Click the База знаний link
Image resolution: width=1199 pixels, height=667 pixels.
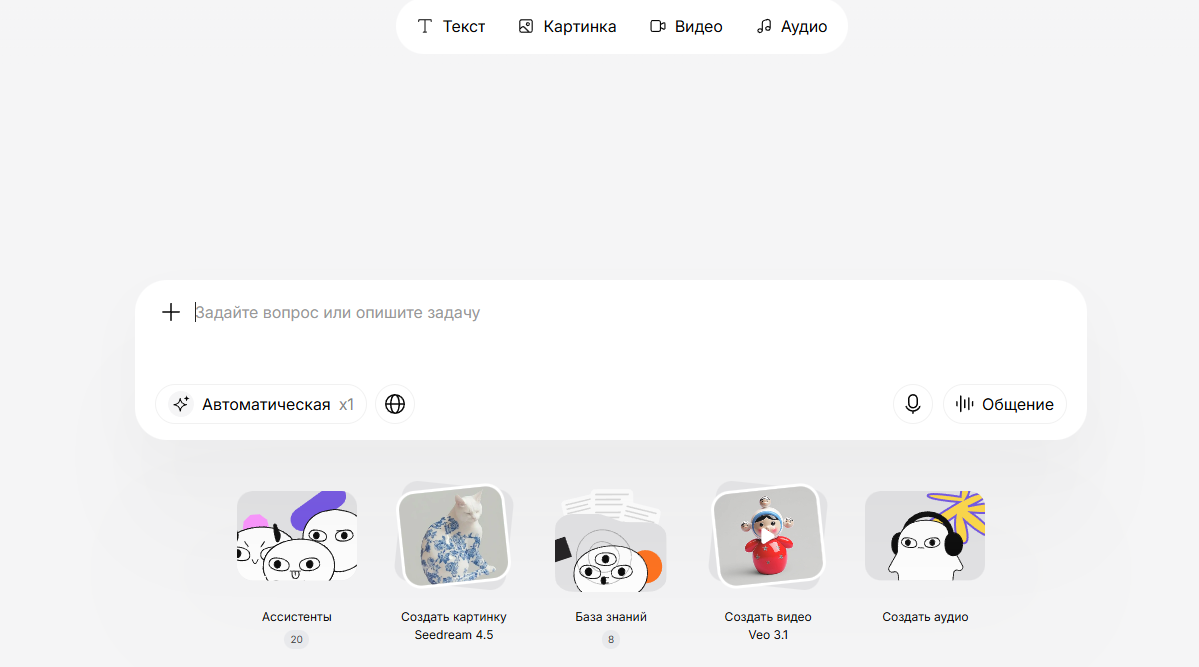(611, 617)
